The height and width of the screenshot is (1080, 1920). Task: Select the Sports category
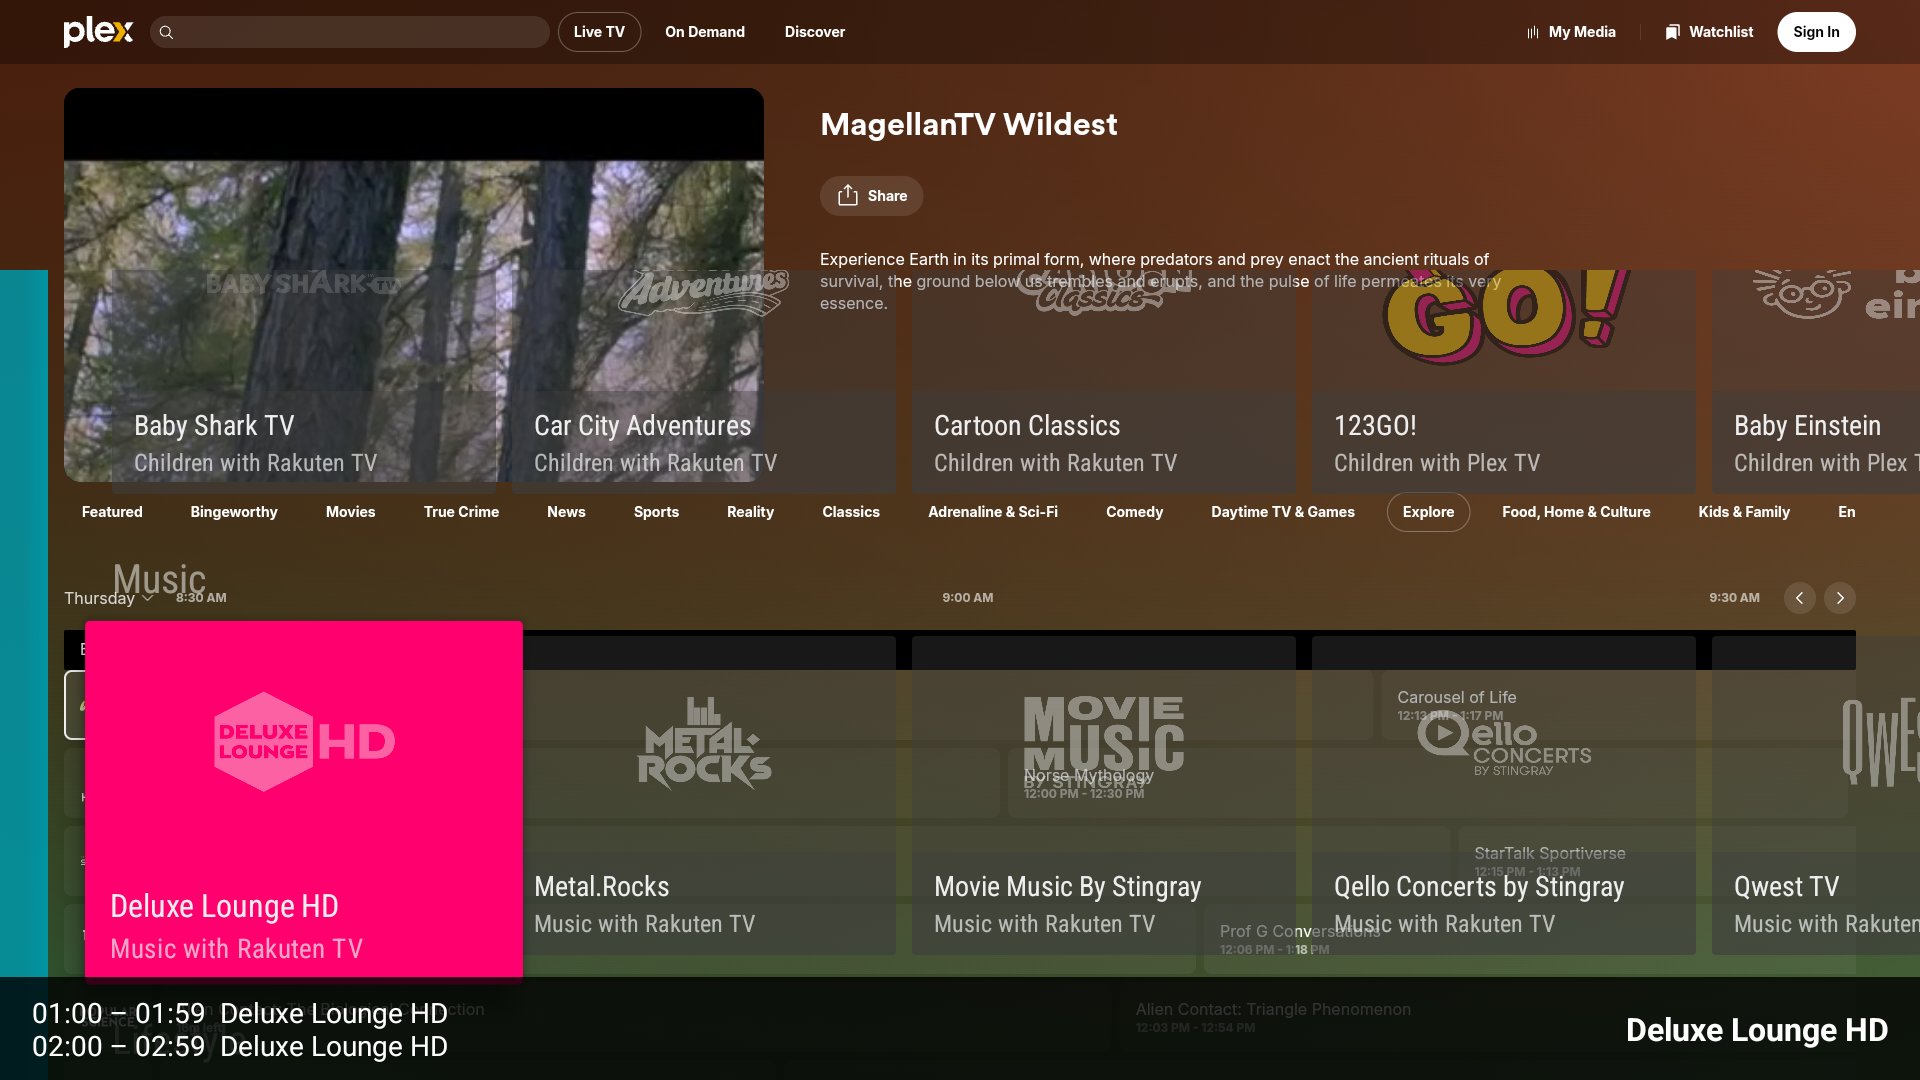coord(656,512)
